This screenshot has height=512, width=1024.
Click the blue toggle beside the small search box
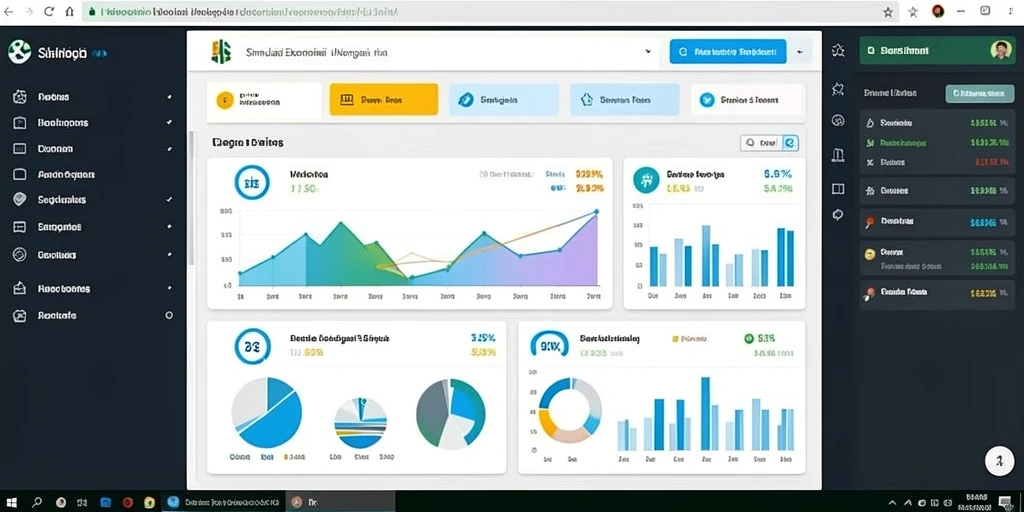[x=790, y=142]
